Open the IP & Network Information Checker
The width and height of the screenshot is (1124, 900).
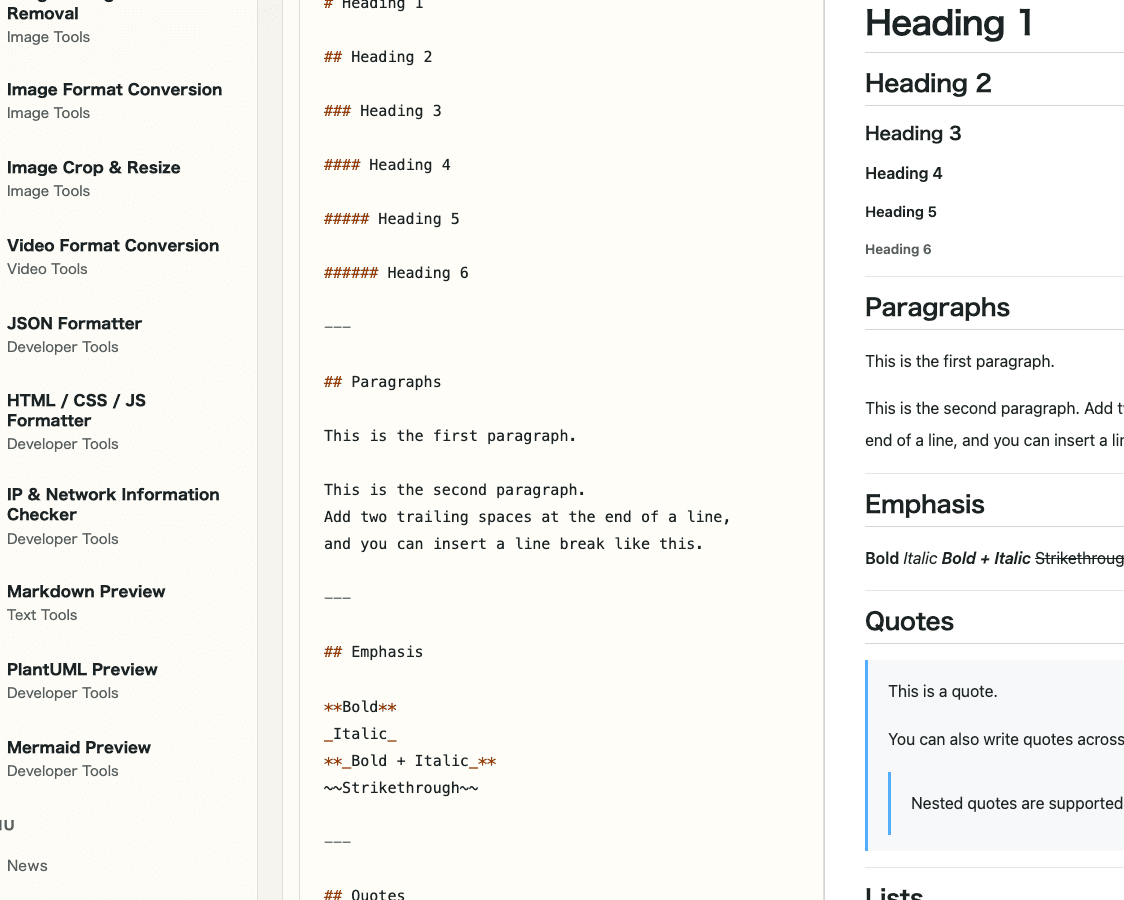113,504
